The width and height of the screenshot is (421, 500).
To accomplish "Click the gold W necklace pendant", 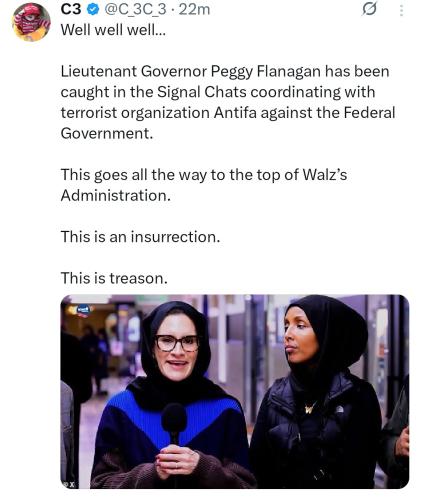I will click(310, 408).
